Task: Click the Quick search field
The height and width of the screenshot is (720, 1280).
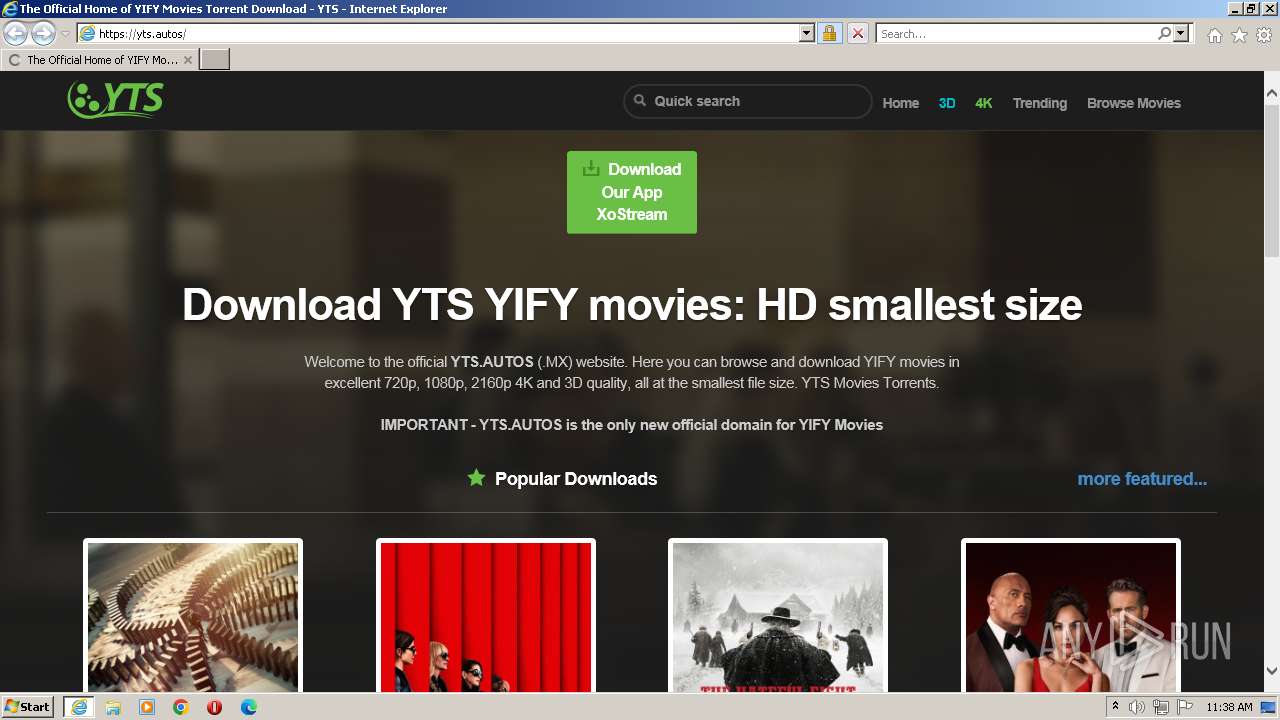Action: click(748, 101)
